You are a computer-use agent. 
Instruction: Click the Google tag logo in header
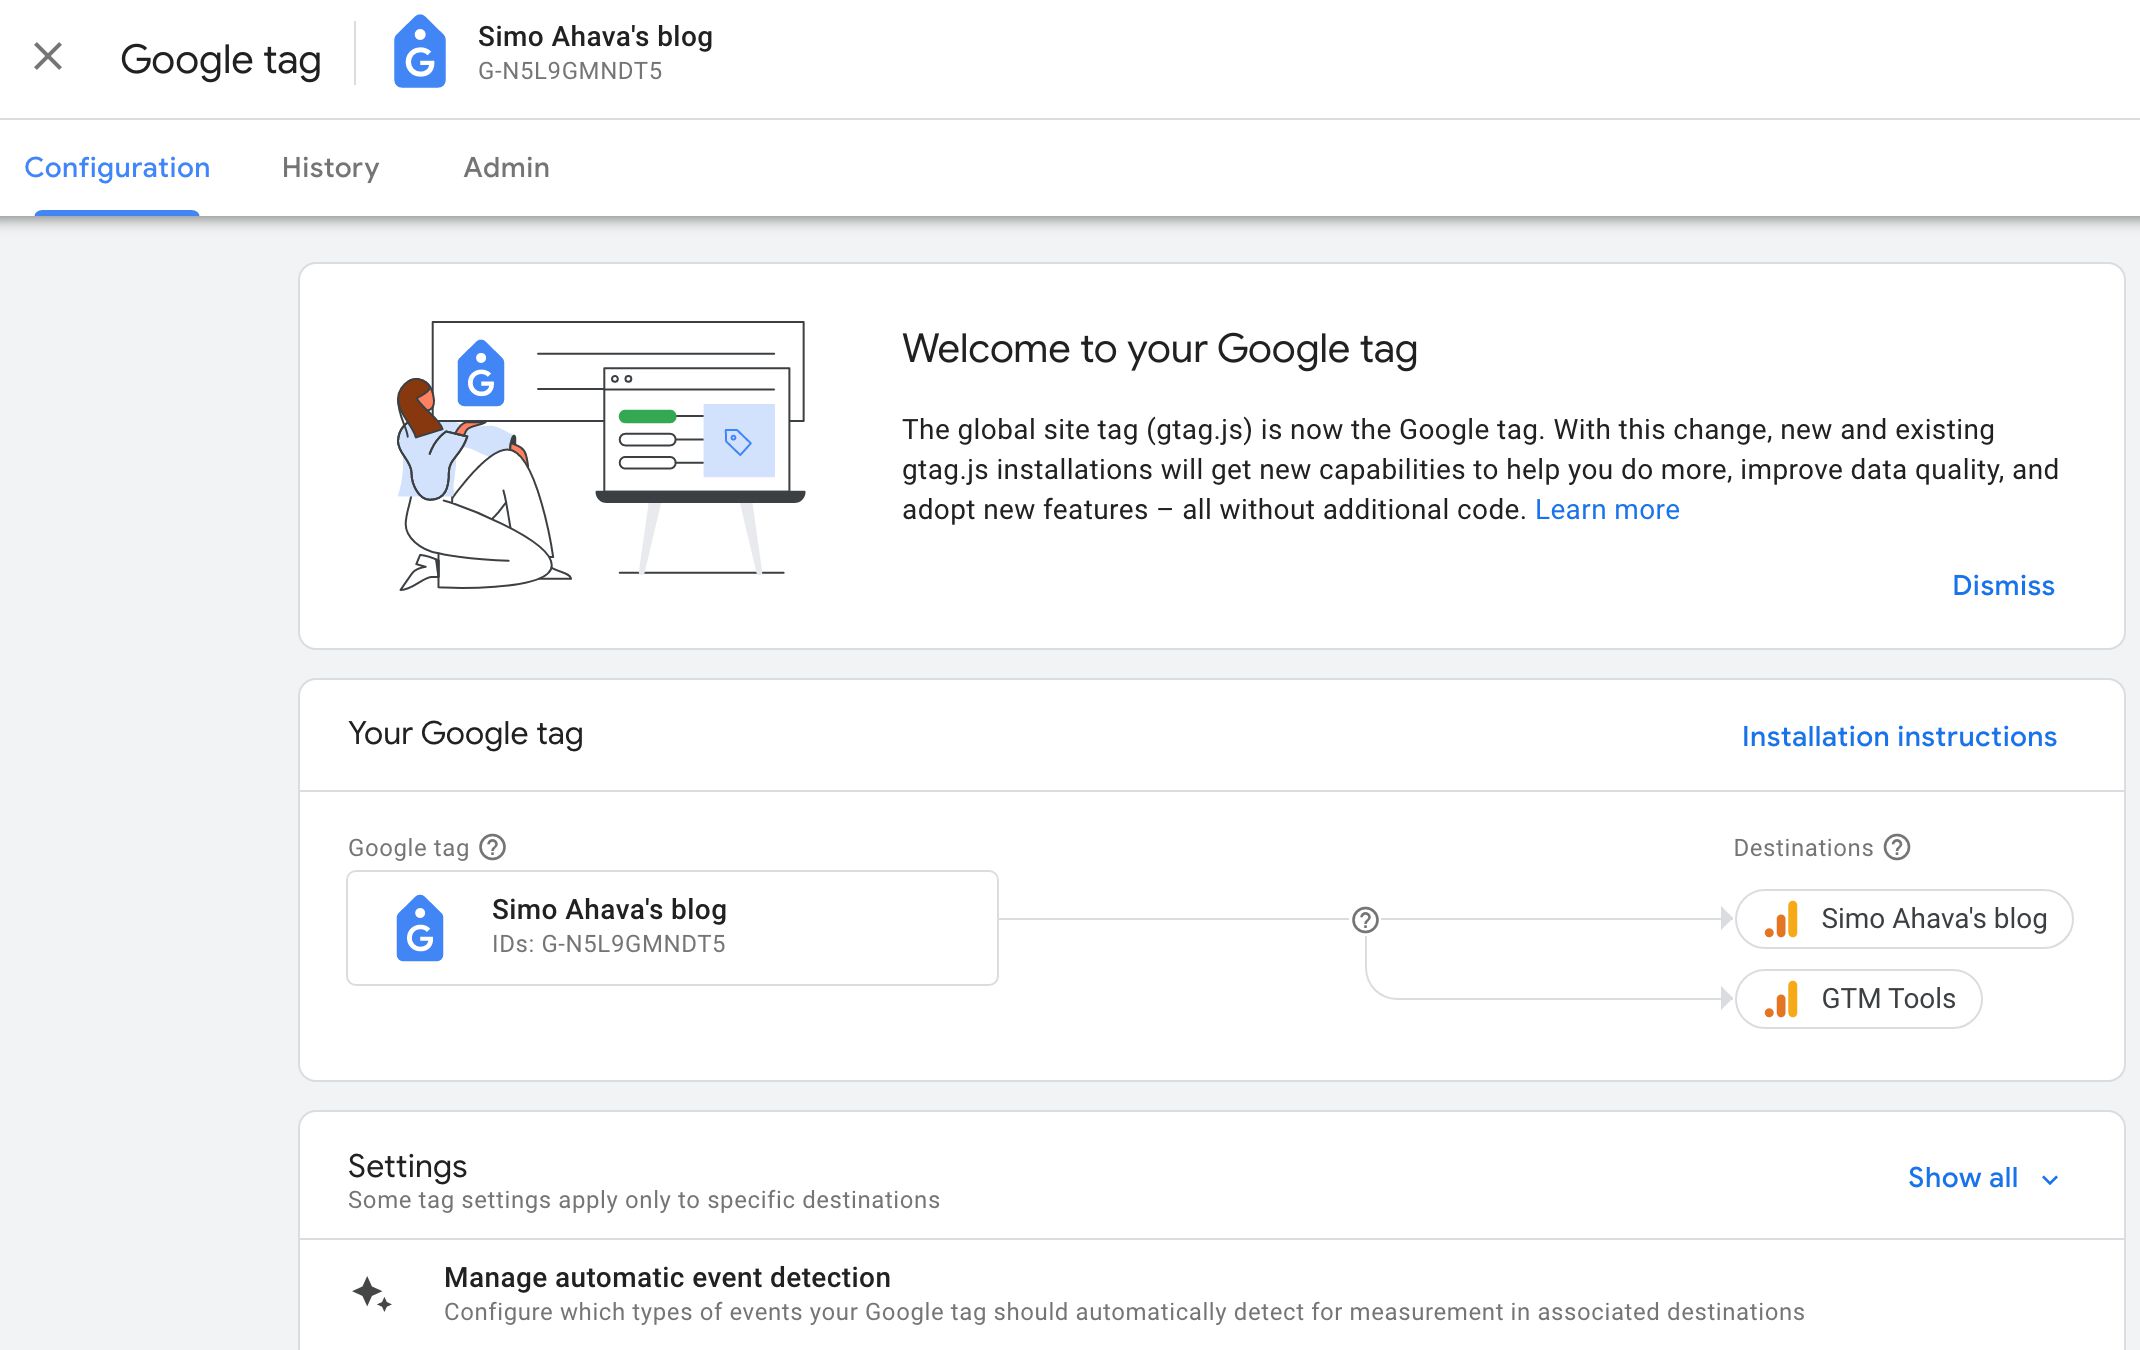(420, 53)
